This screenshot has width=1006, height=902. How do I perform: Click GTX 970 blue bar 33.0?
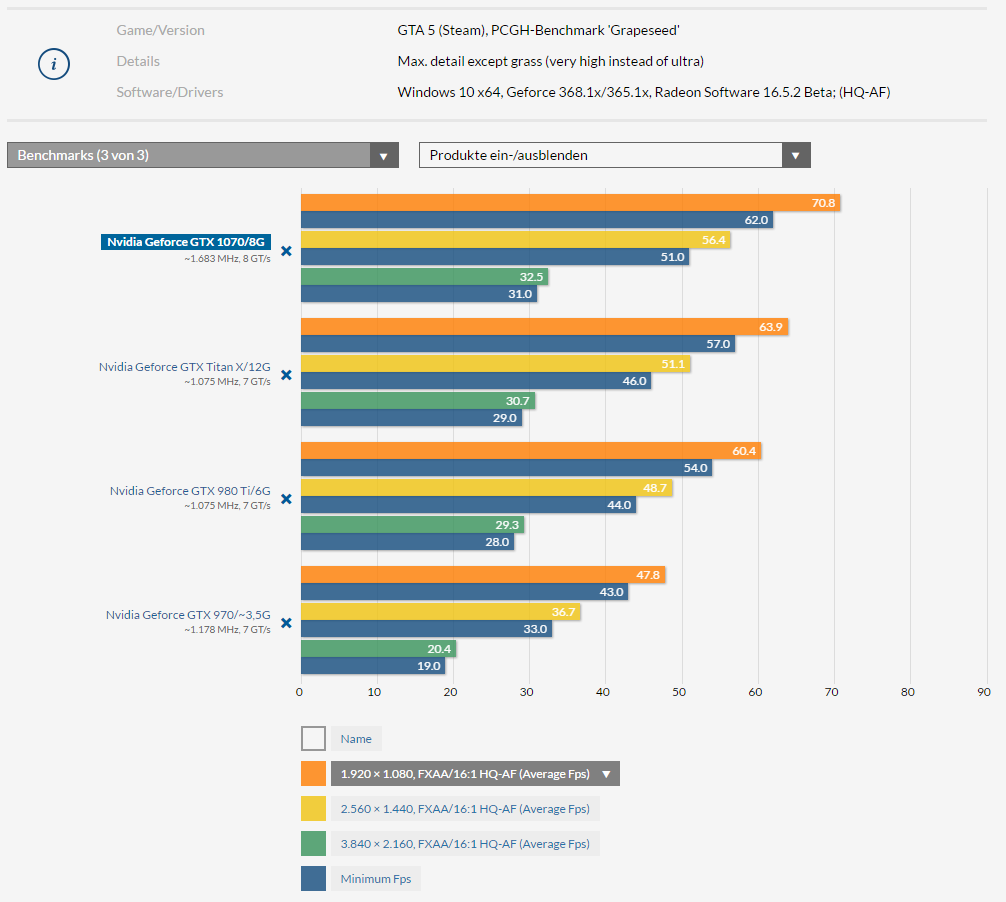(427, 629)
